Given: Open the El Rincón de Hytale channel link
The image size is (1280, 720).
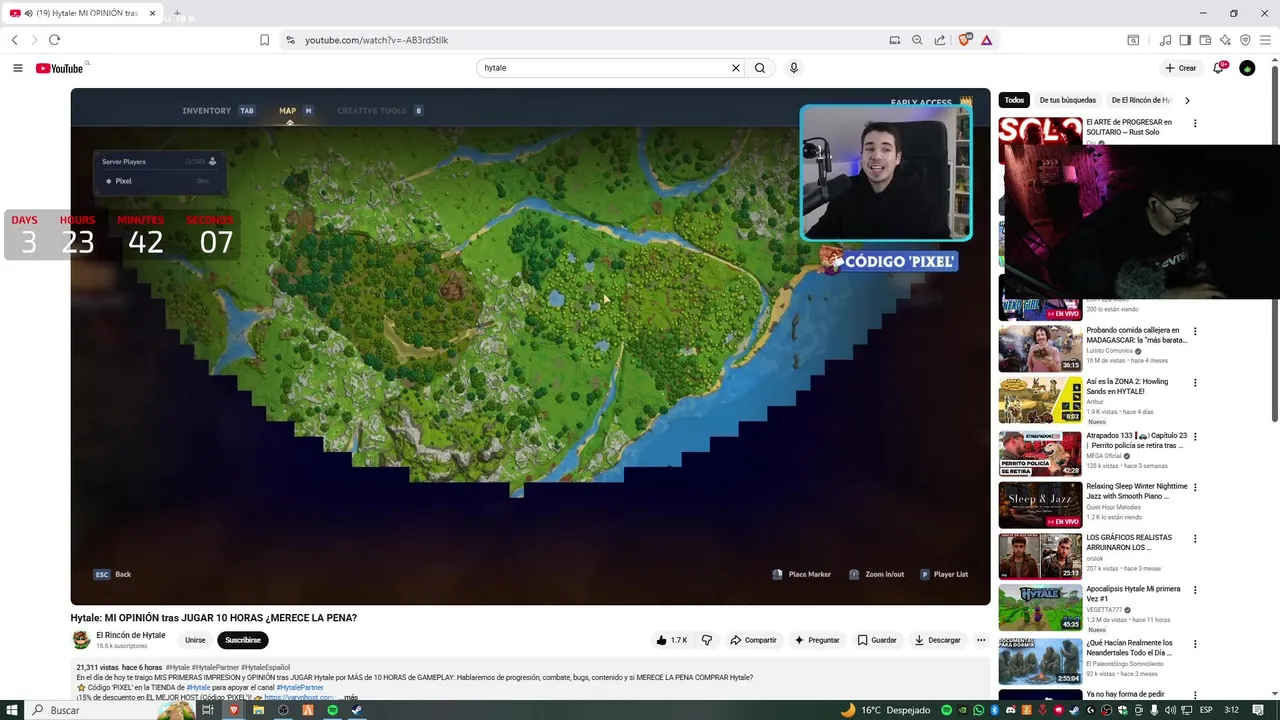Looking at the screenshot, I should point(131,635).
